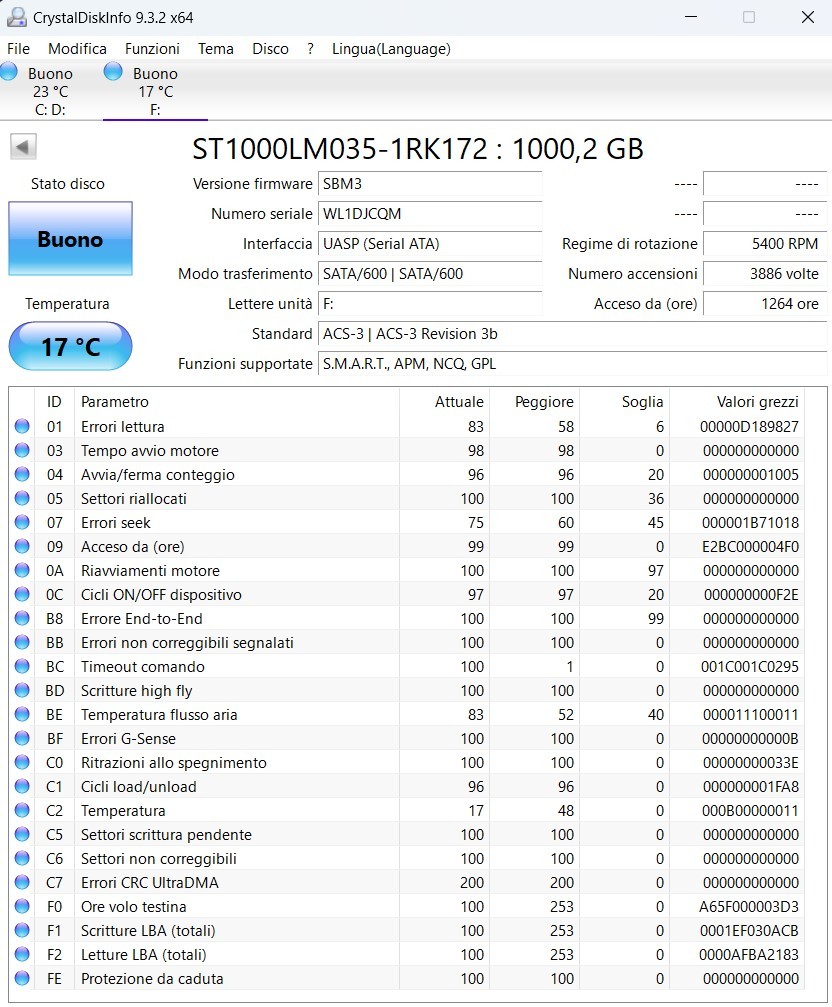This screenshot has width=832, height=1007.
Task: Click the Numero seriale field WL1DJCQM
Action: click(x=430, y=214)
